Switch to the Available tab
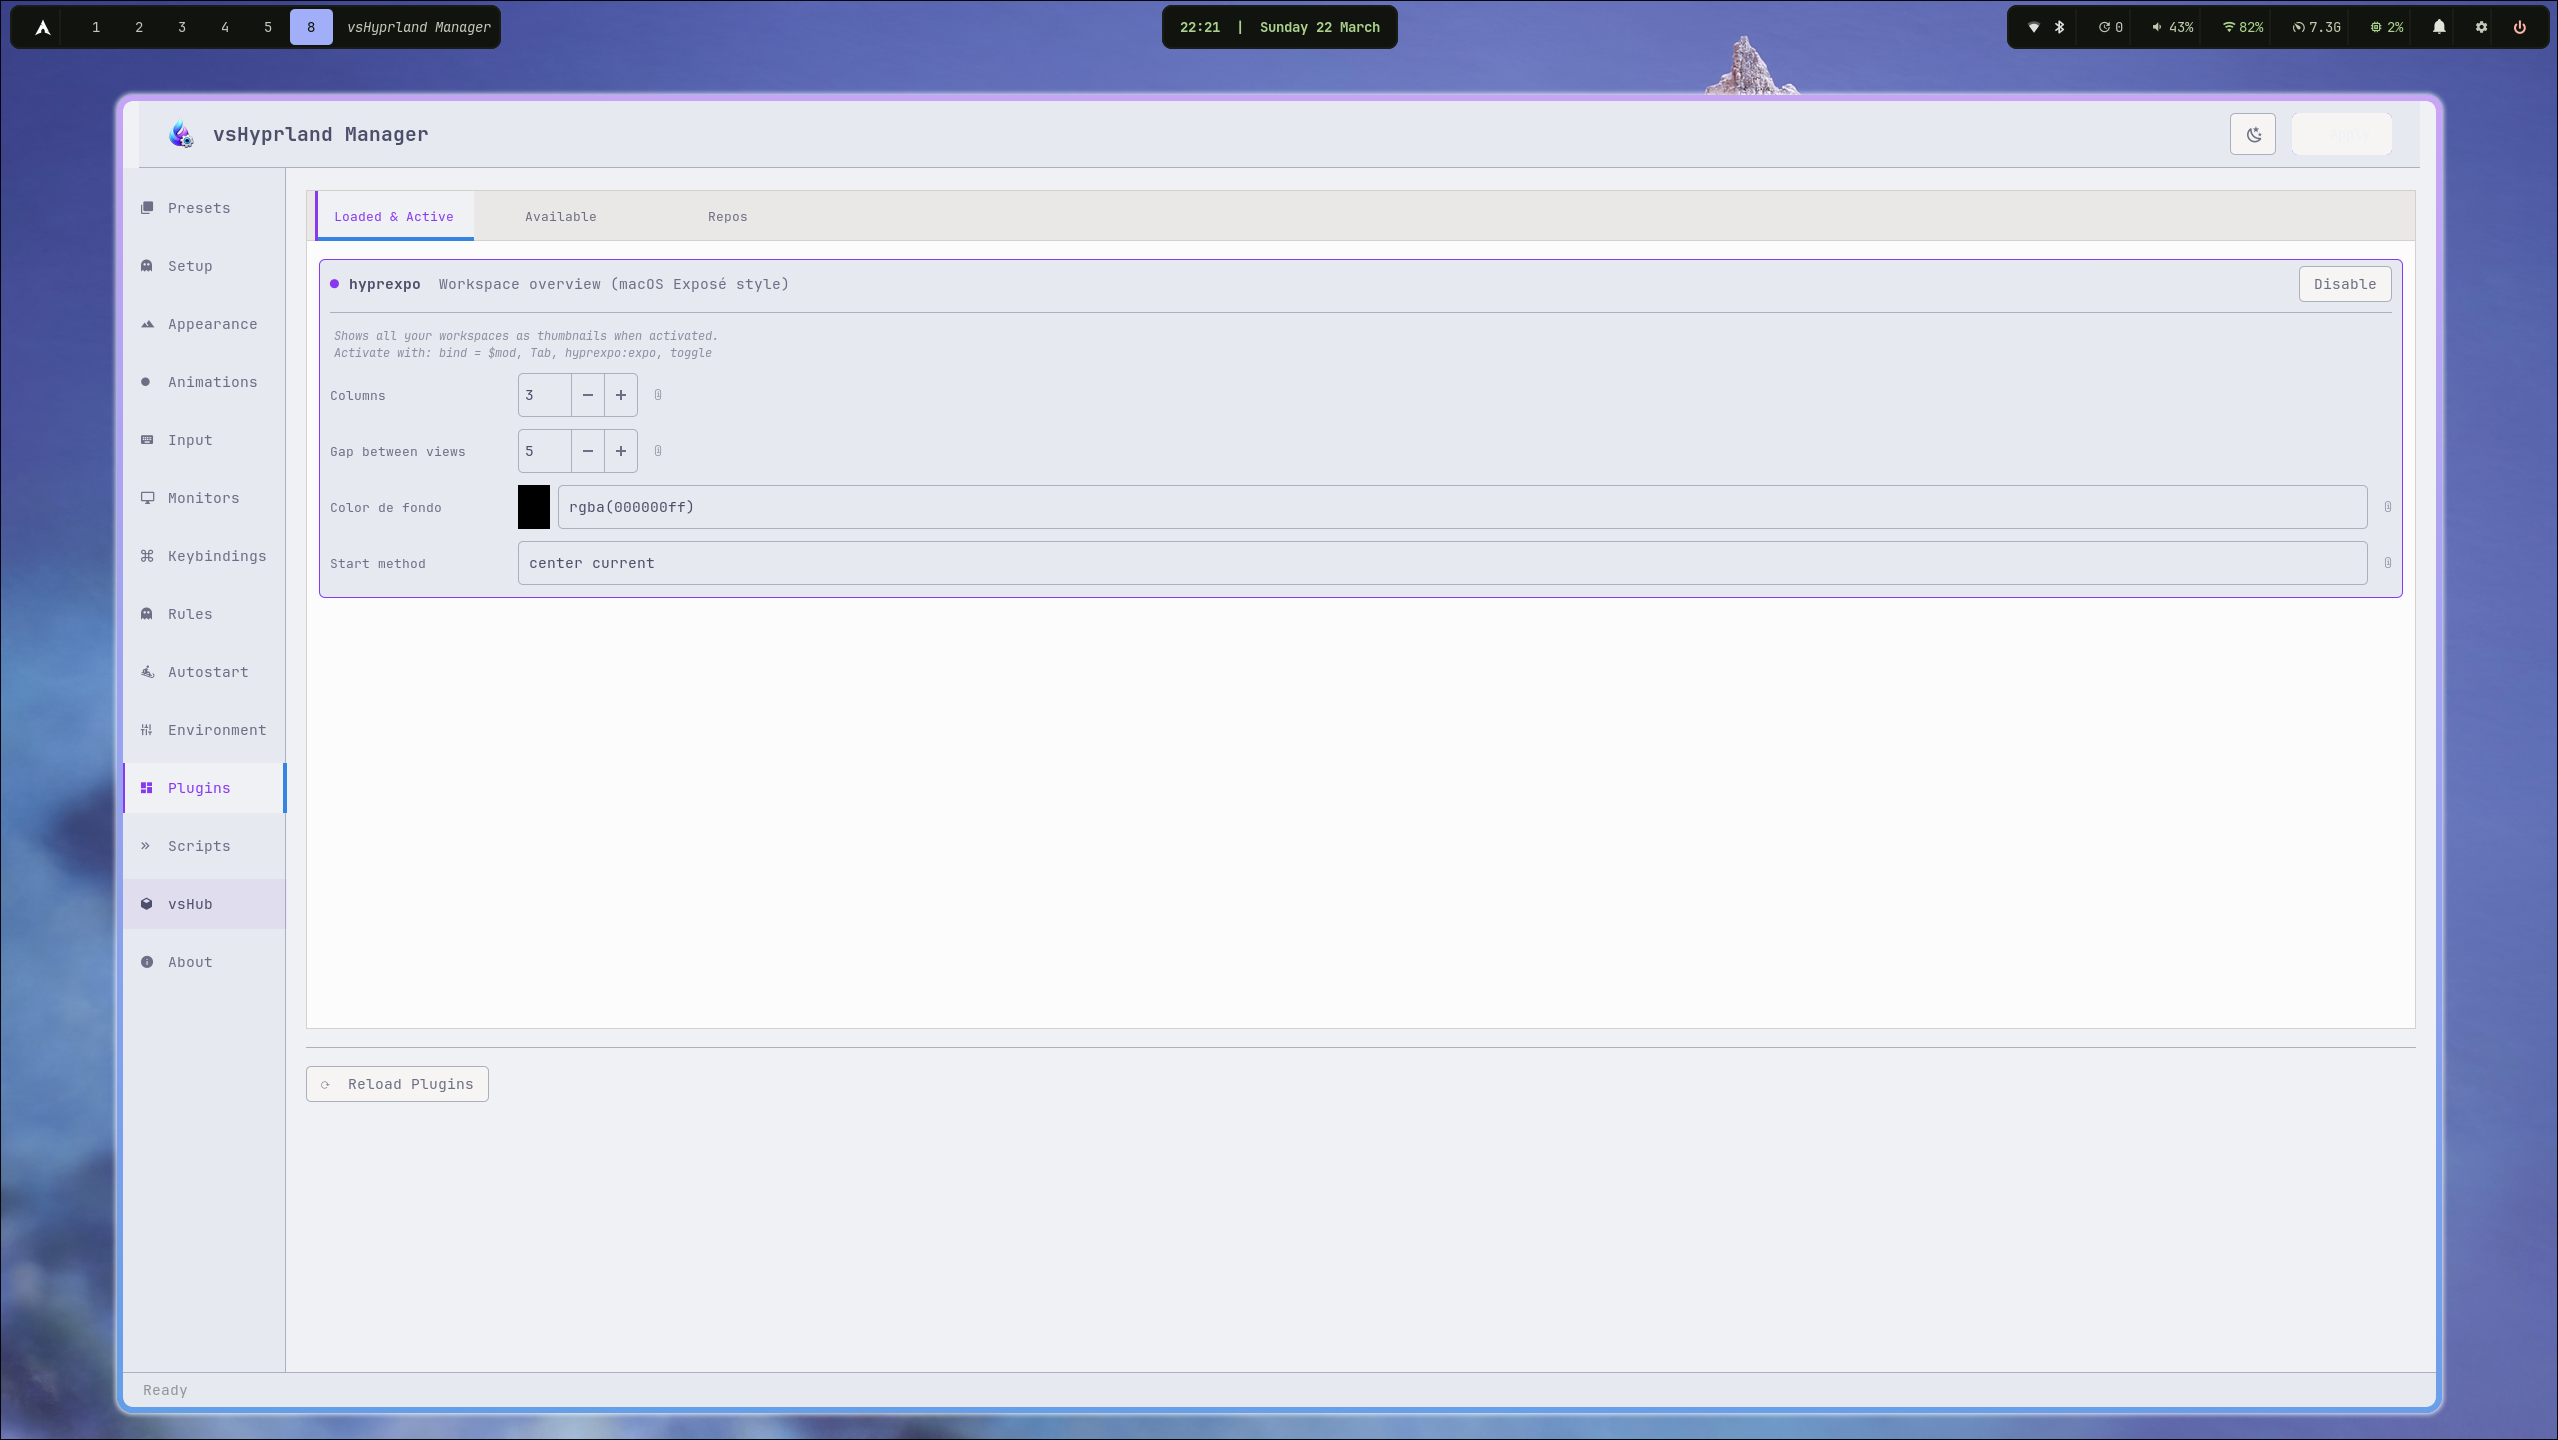This screenshot has height=1440, width=2558. click(x=561, y=216)
